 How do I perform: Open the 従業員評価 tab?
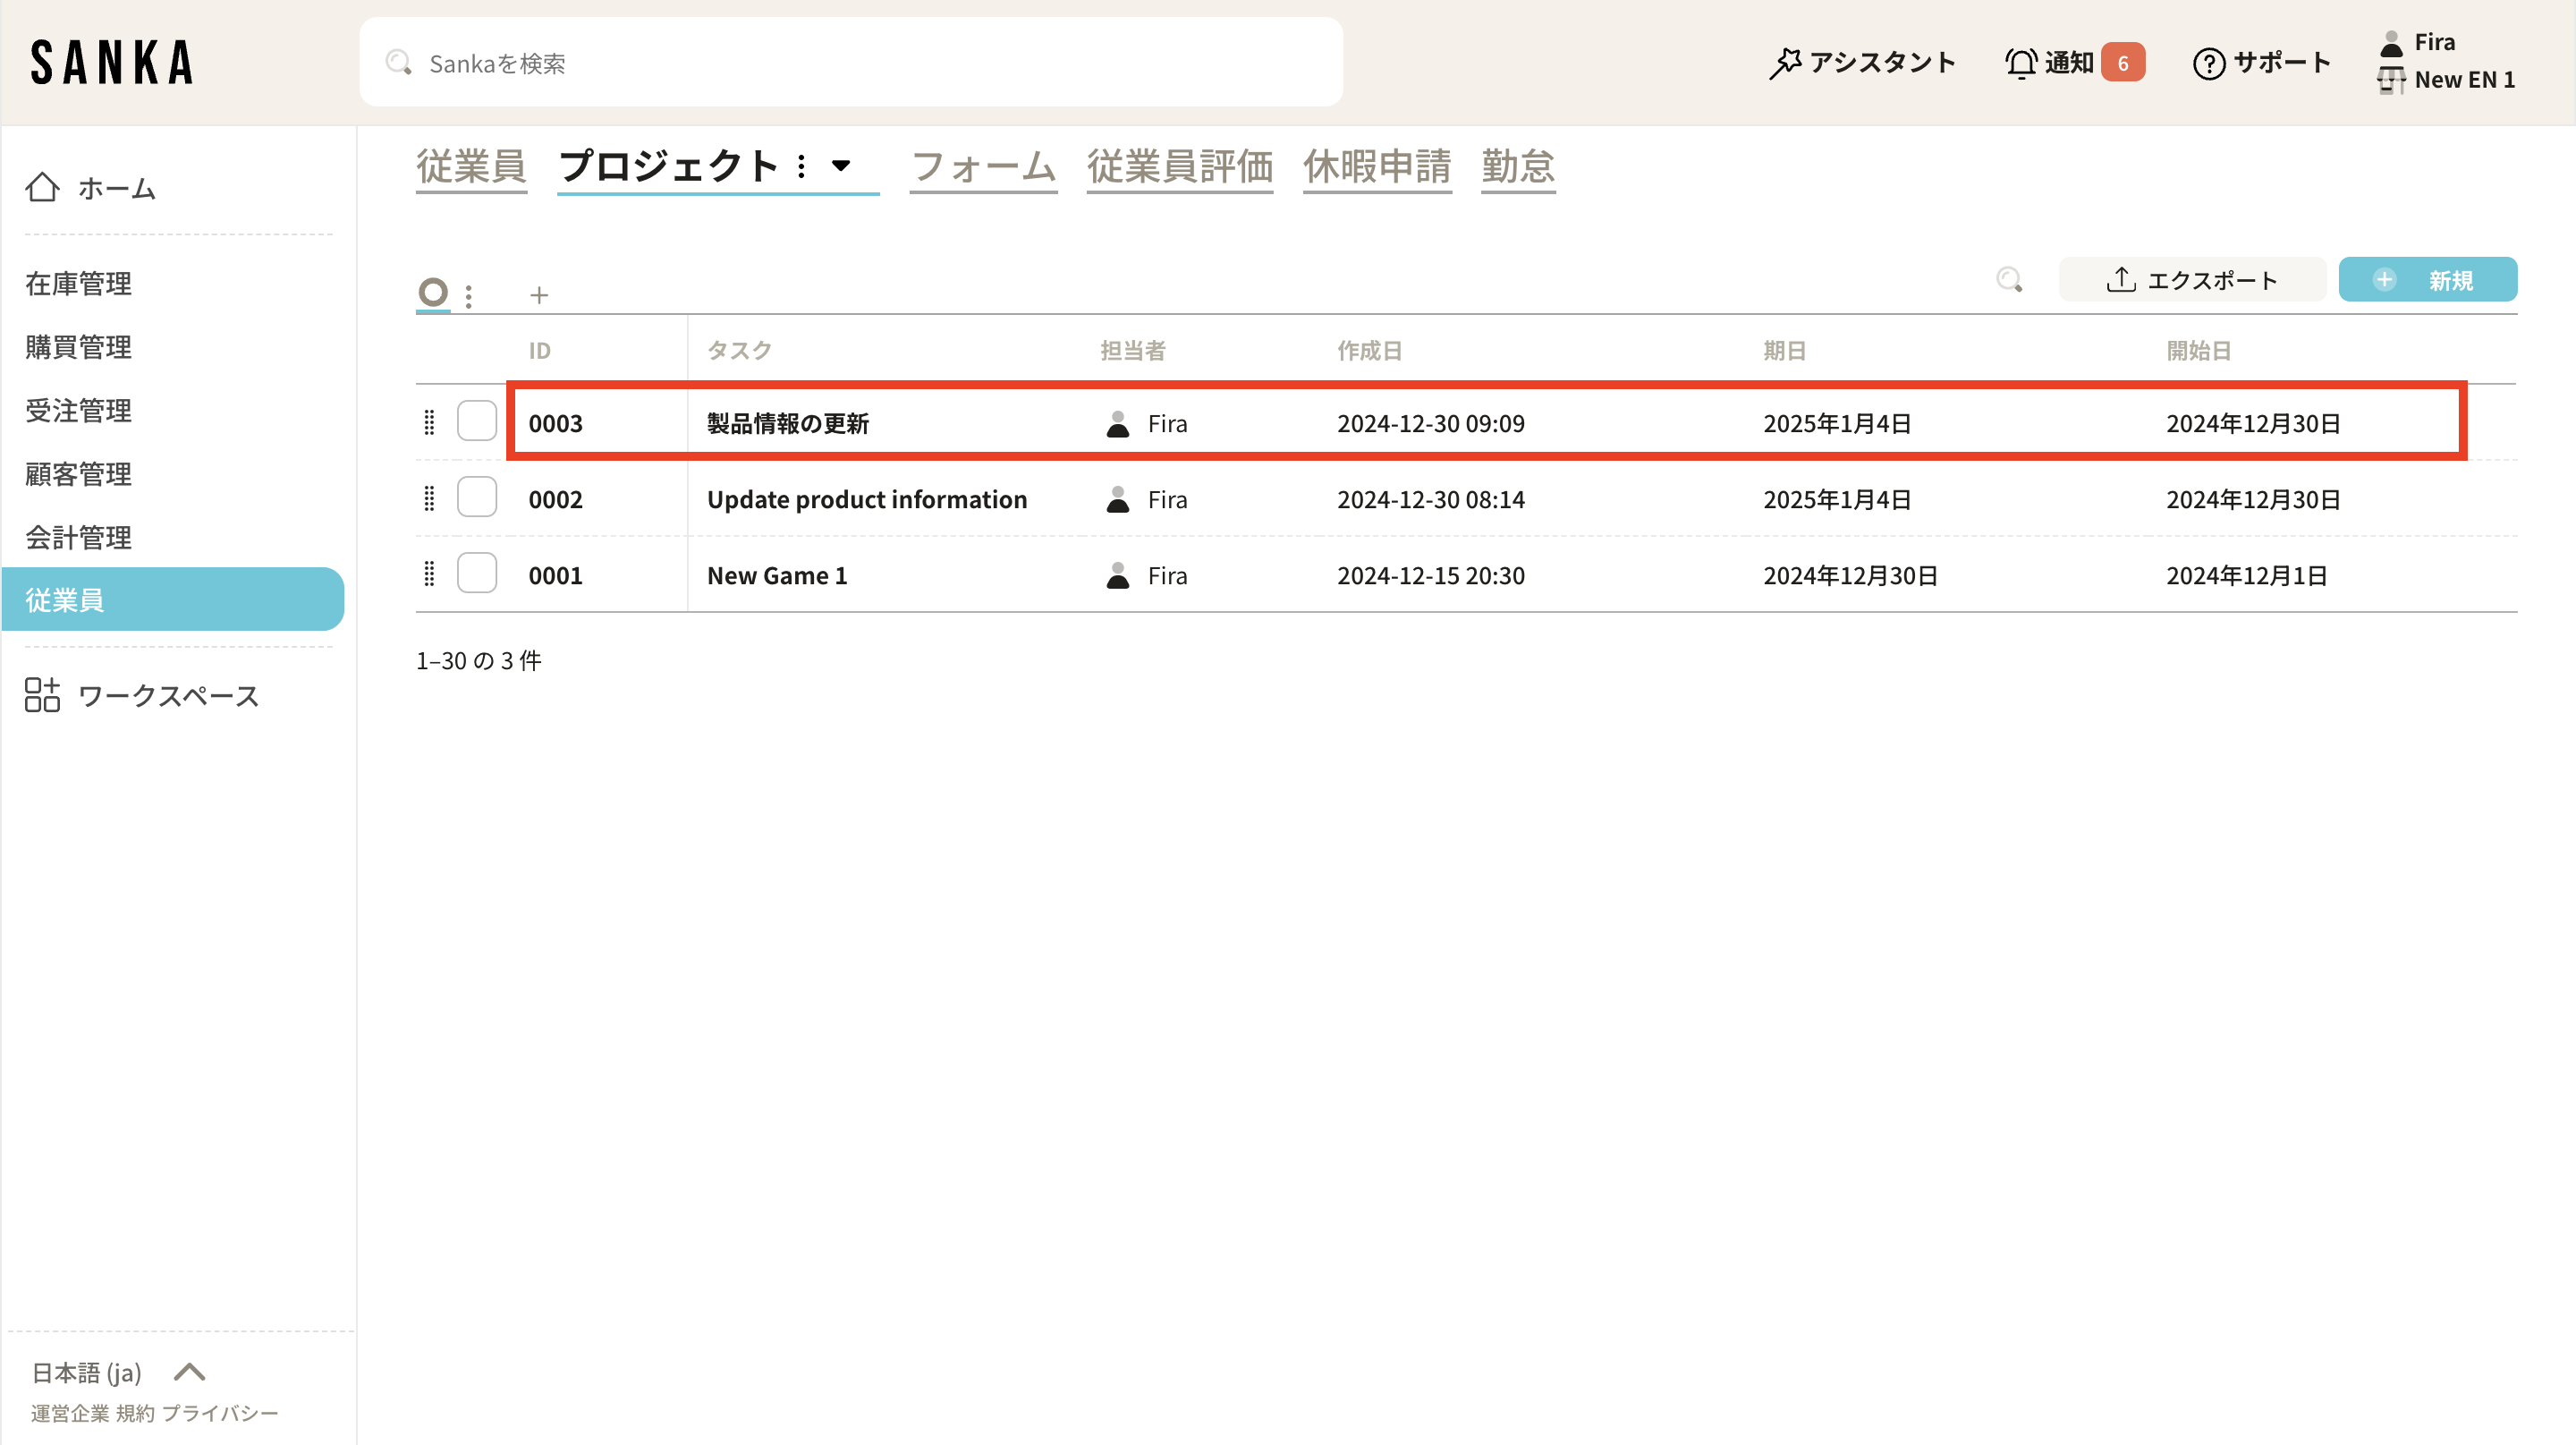(1180, 166)
